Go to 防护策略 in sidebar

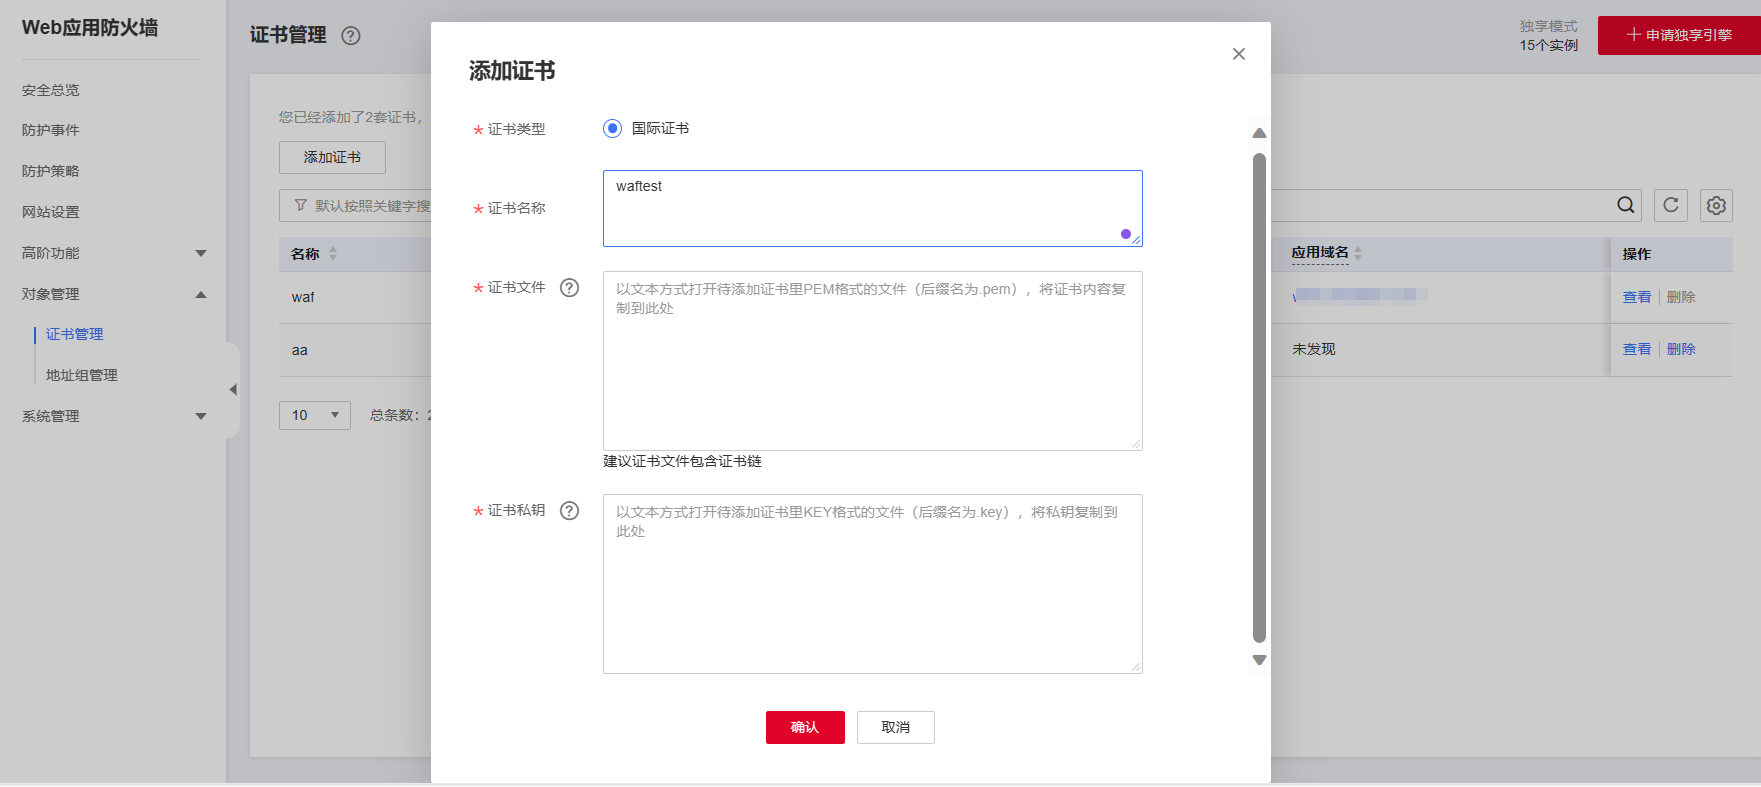coord(51,171)
